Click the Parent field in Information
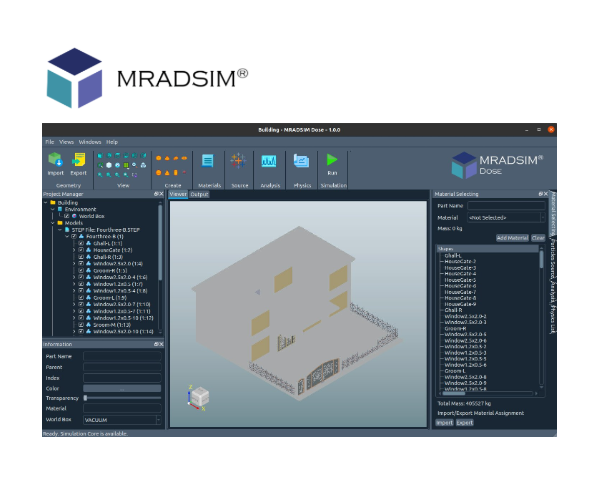Screen dimensions: 600x477 pyautogui.click(x=122, y=367)
